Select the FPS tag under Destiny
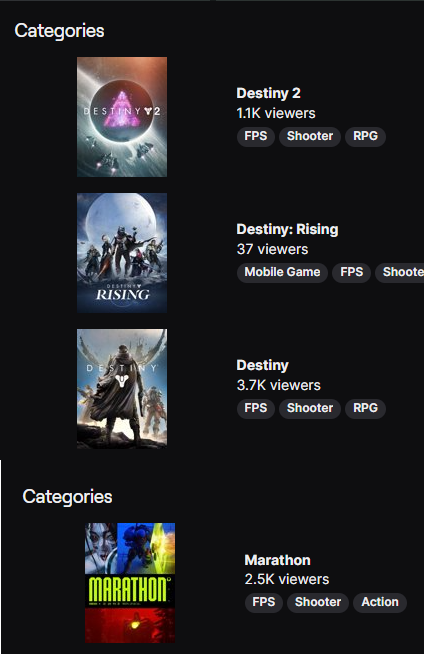 [x=256, y=408]
